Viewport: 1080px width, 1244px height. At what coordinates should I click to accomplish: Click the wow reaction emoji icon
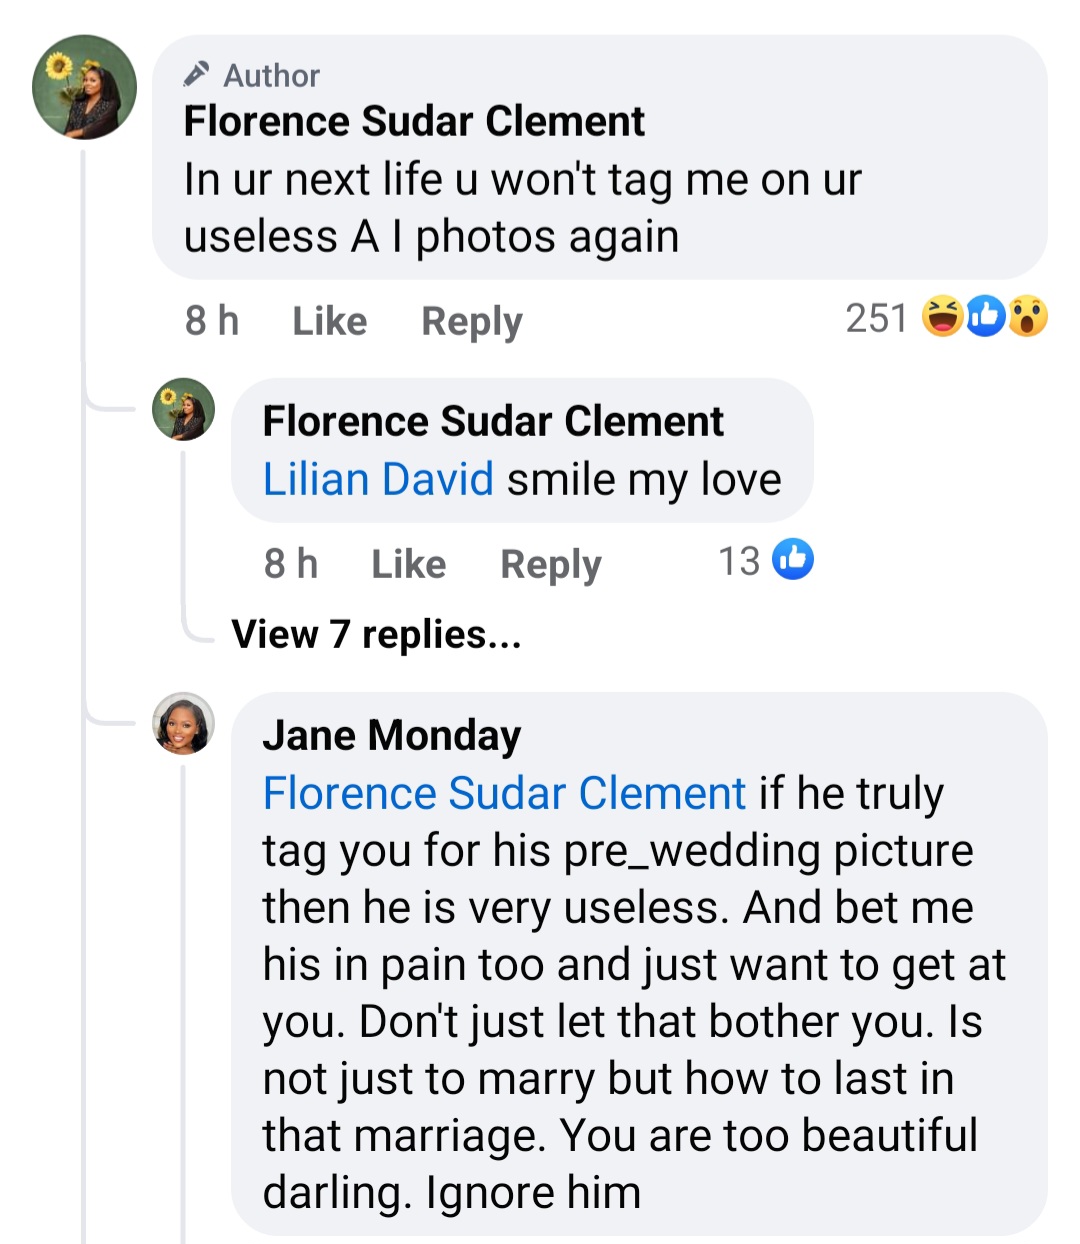click(x=1028, y=317)
